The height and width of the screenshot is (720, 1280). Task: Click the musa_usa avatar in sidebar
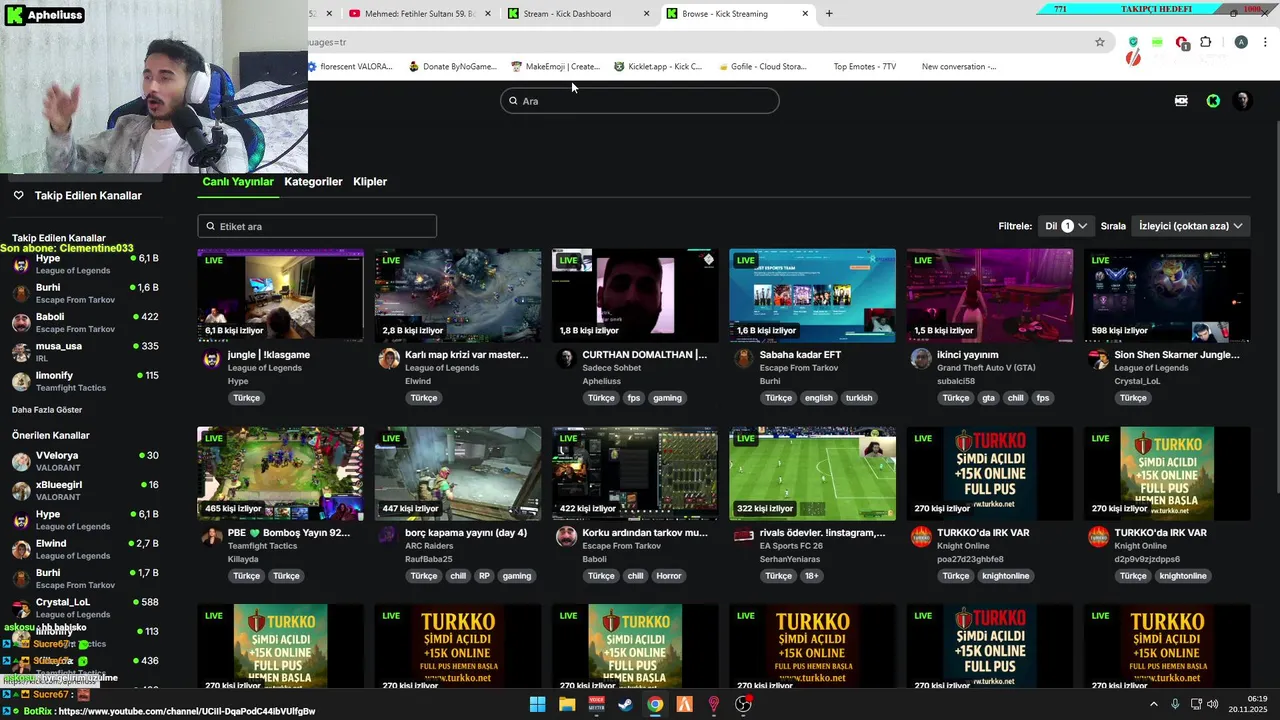point(20,352)
